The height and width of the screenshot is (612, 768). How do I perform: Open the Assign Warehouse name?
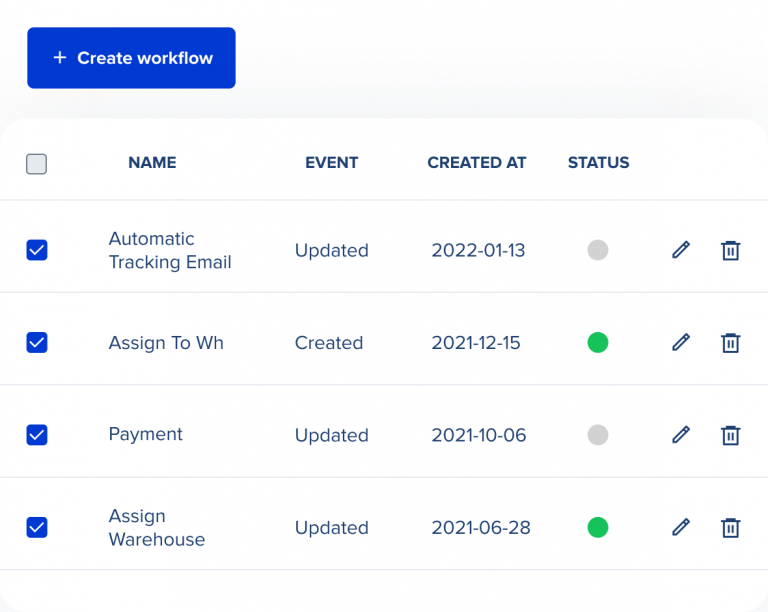tap(157, 527)
